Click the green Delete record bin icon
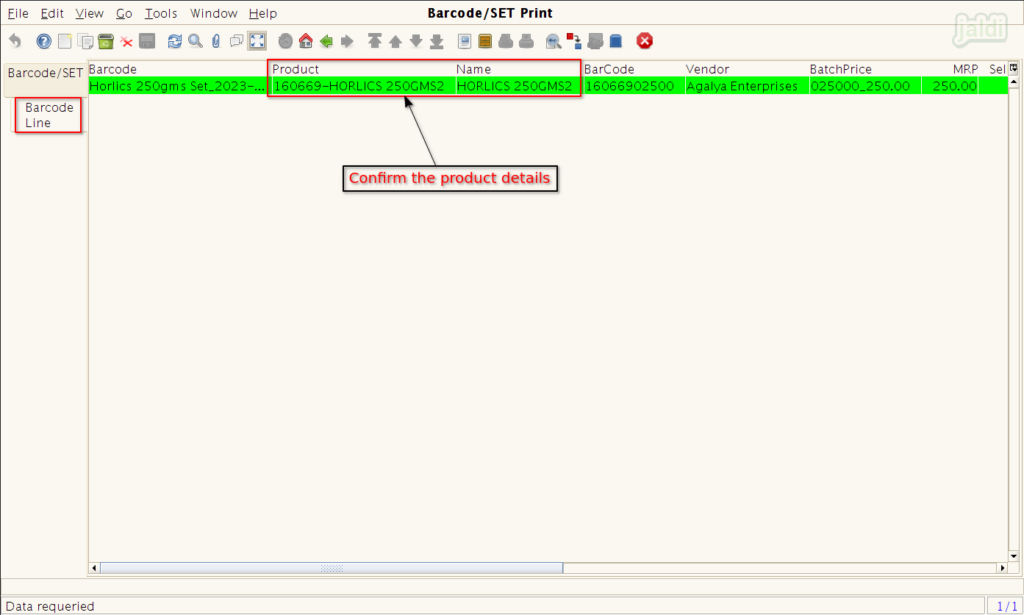The image size is (1024, 615). point(106,41)
